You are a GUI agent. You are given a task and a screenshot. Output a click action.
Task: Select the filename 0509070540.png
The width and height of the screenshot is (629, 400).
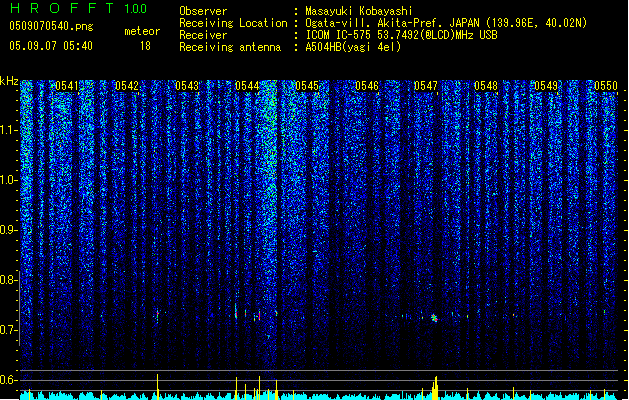(x=51, y=26)
